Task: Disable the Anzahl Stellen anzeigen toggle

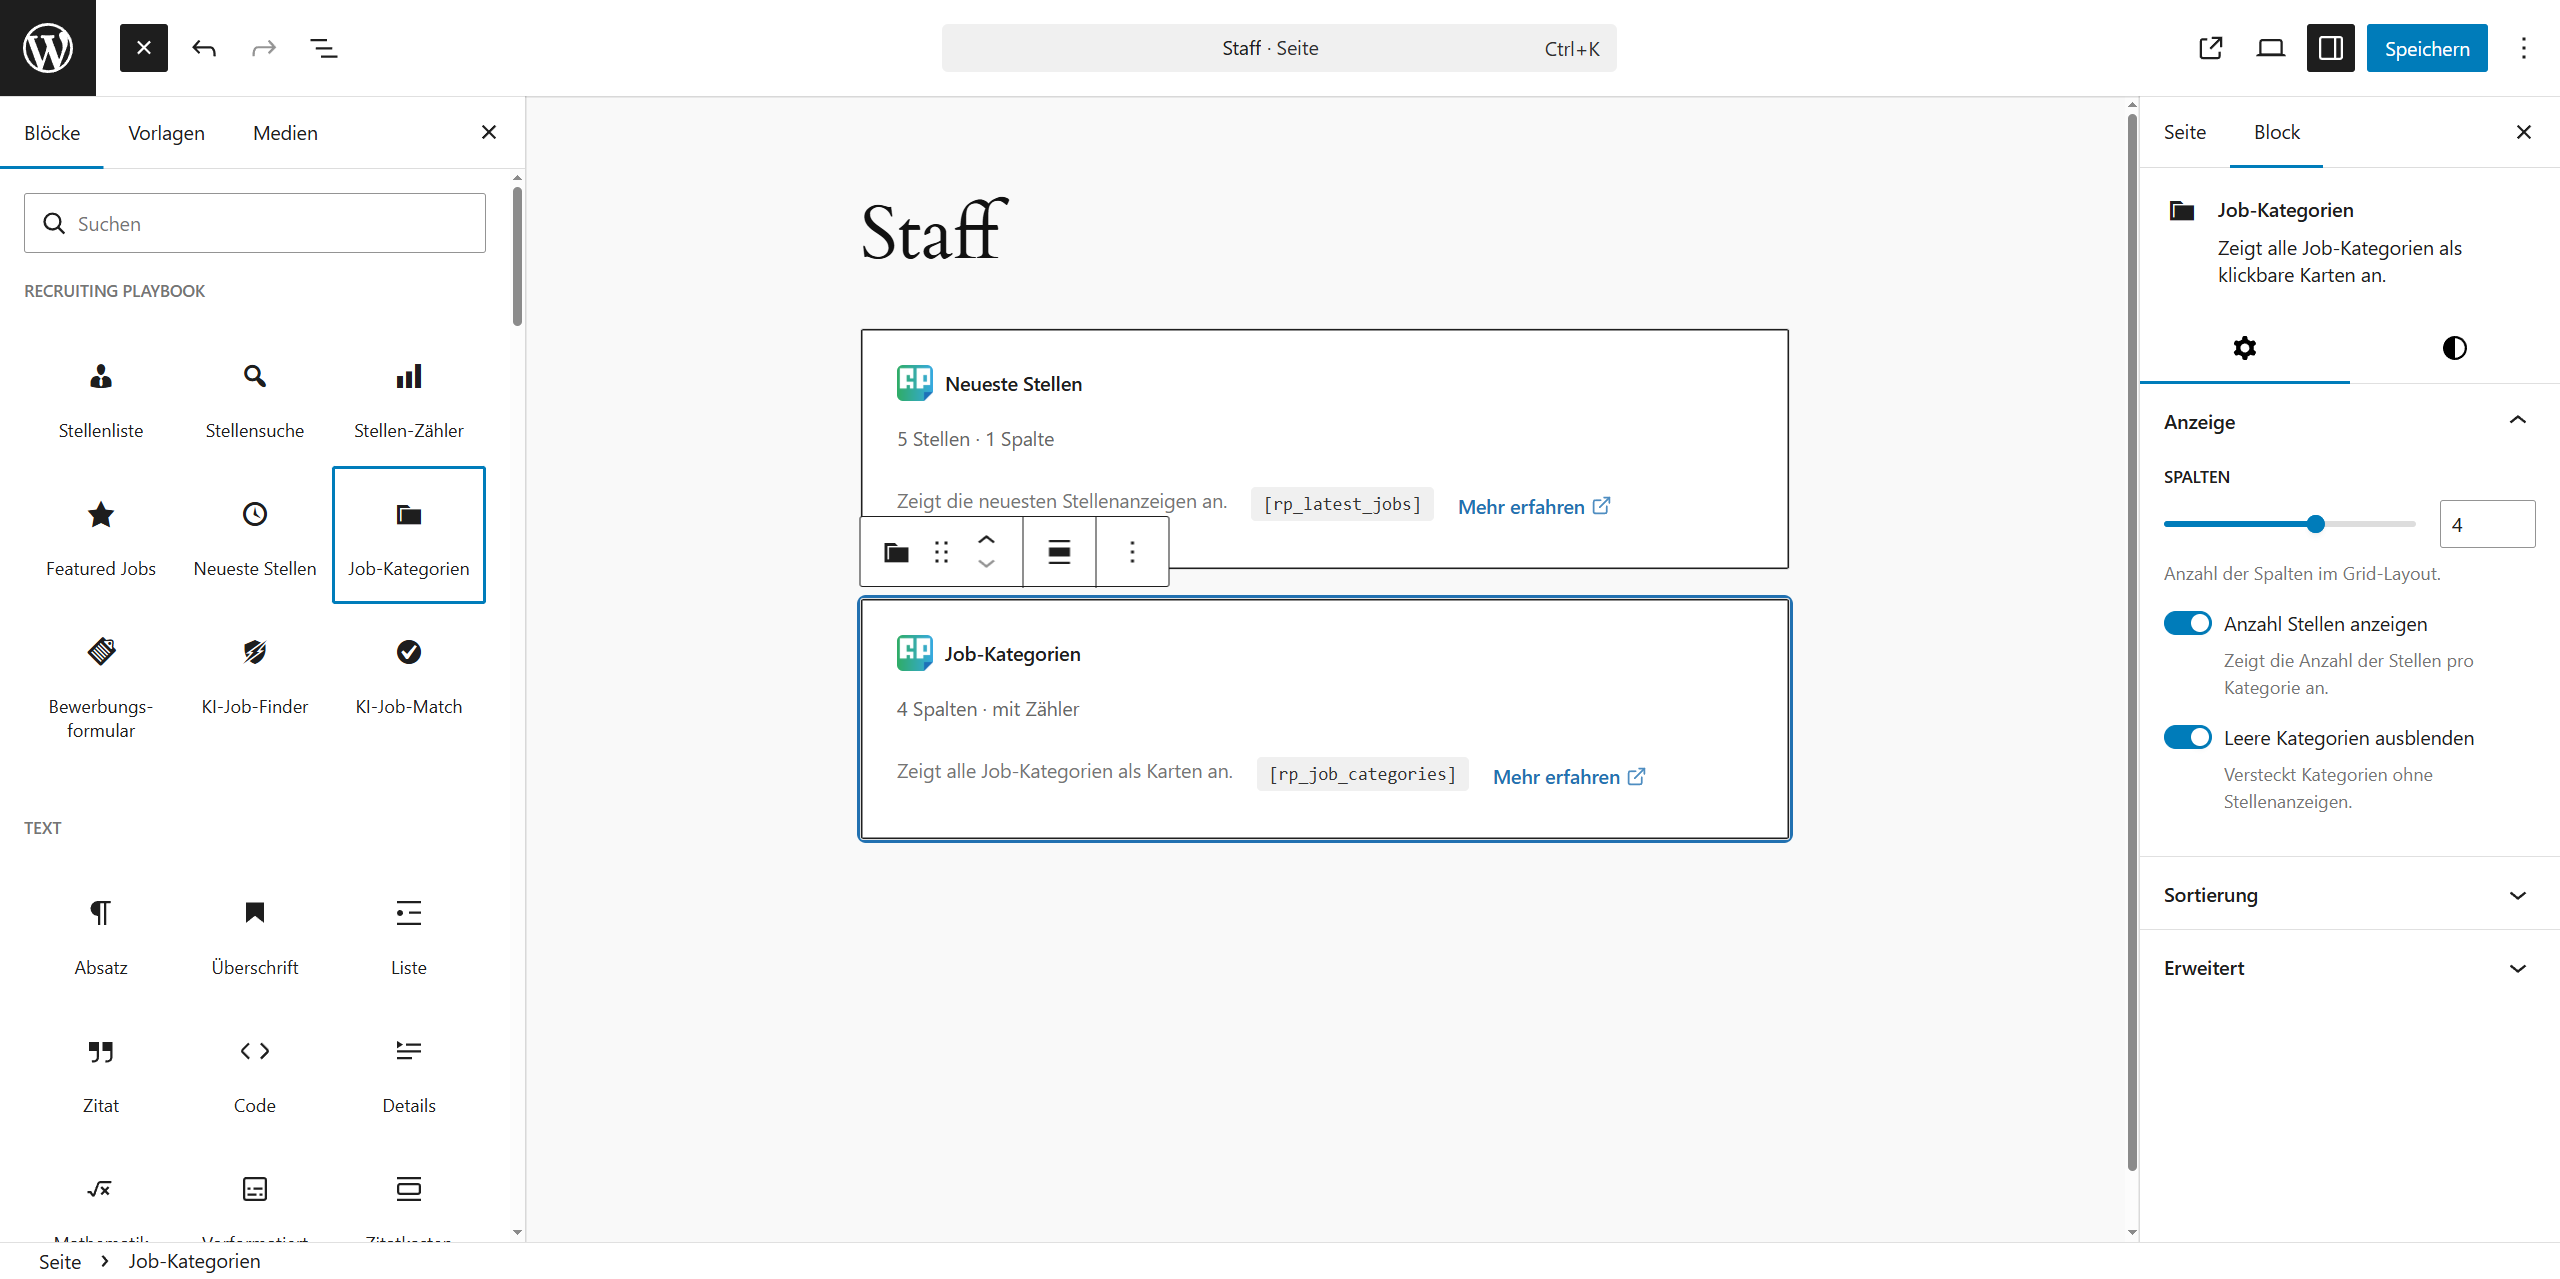Action: pos(2188,623)
